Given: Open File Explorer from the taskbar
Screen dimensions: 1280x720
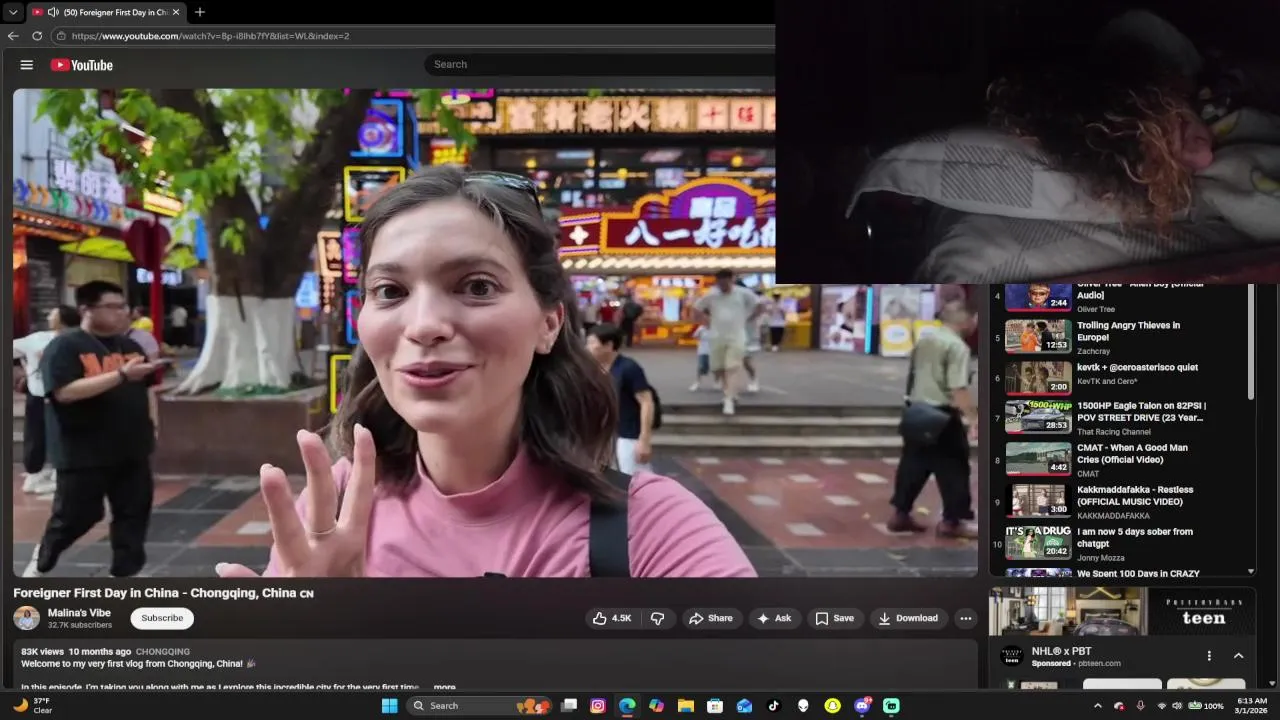Looking at the screenshot, I should coord(686,705).
